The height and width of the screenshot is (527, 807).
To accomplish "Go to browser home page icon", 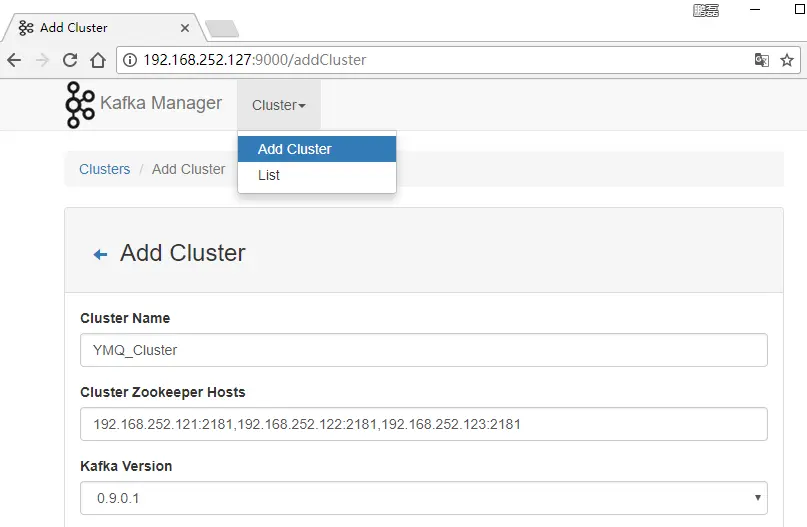I will tap(98, 60).
